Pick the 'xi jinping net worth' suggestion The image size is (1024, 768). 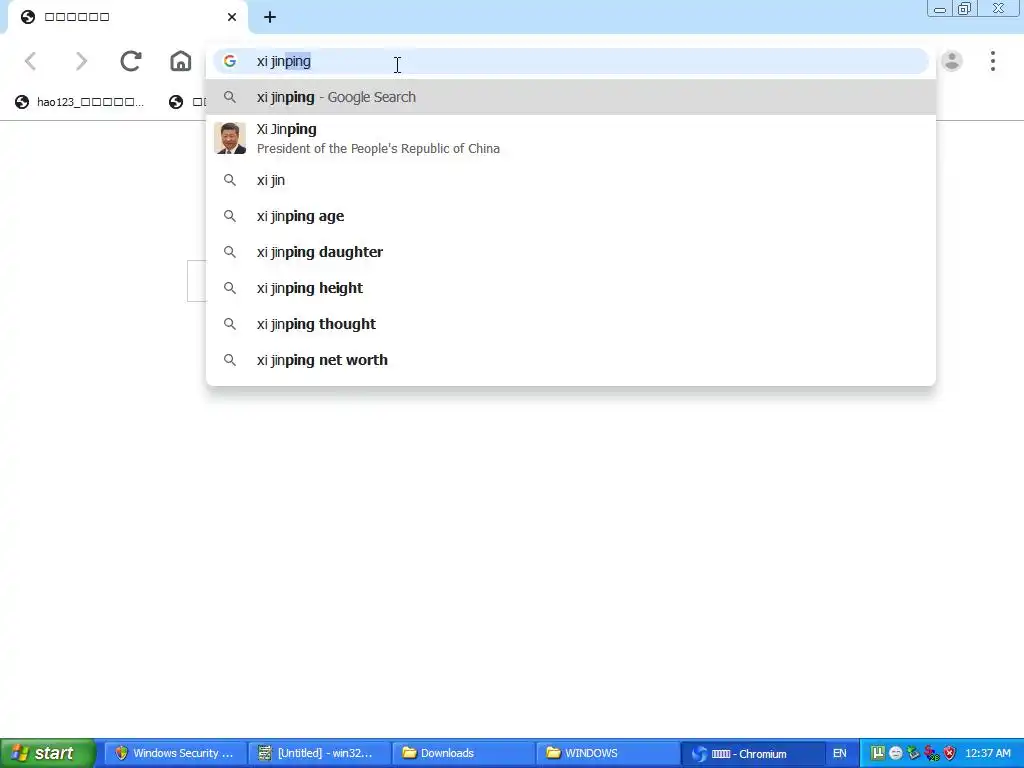click(x=571, y=360)
